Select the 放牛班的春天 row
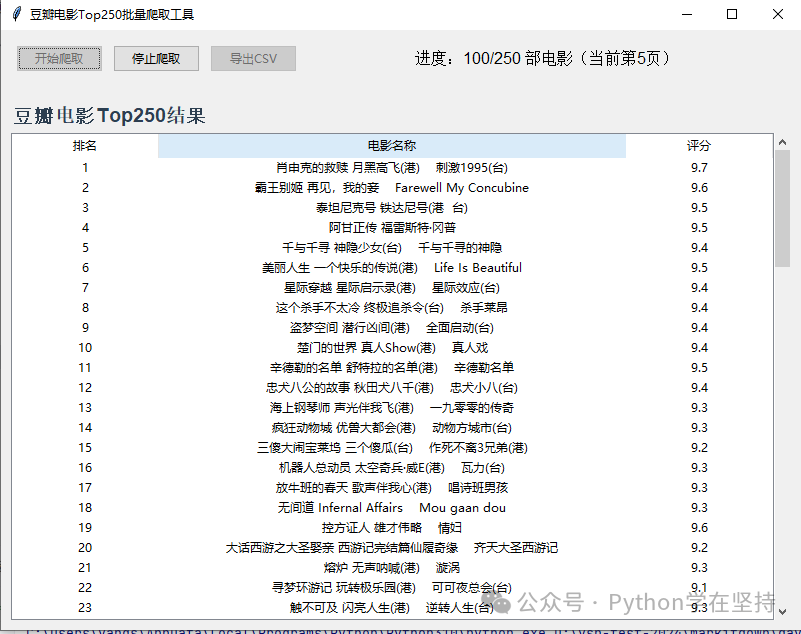The height and width of the screenshot is (634, 801). coord(392,487)
